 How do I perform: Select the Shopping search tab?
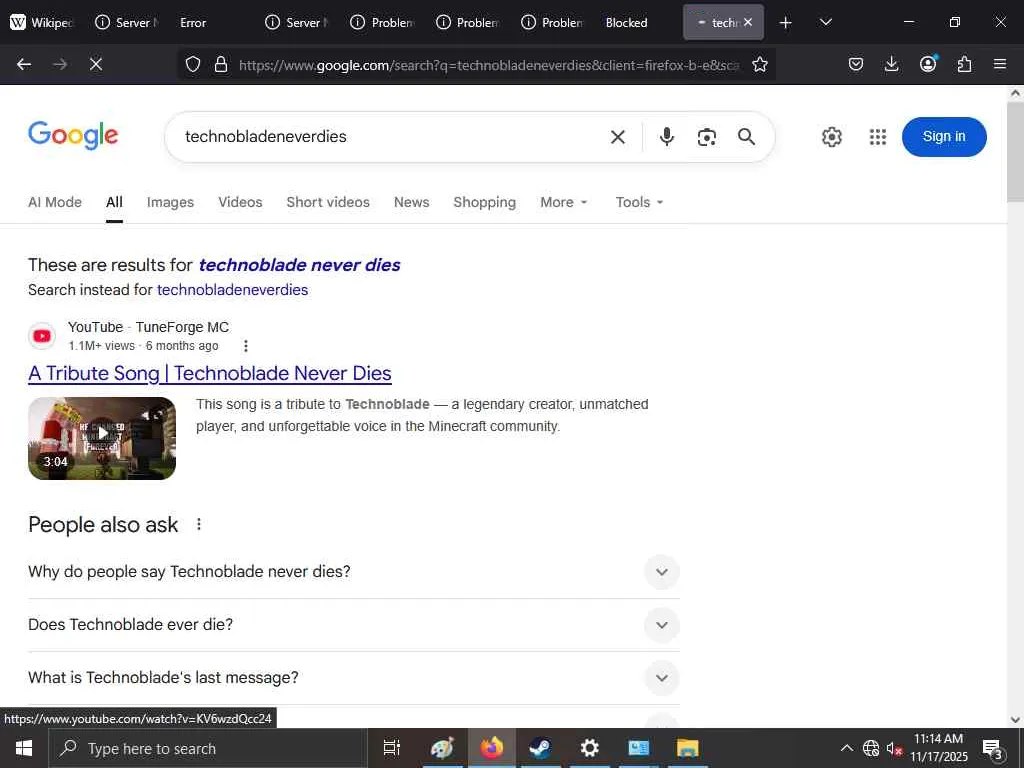[x=485, y=202]
